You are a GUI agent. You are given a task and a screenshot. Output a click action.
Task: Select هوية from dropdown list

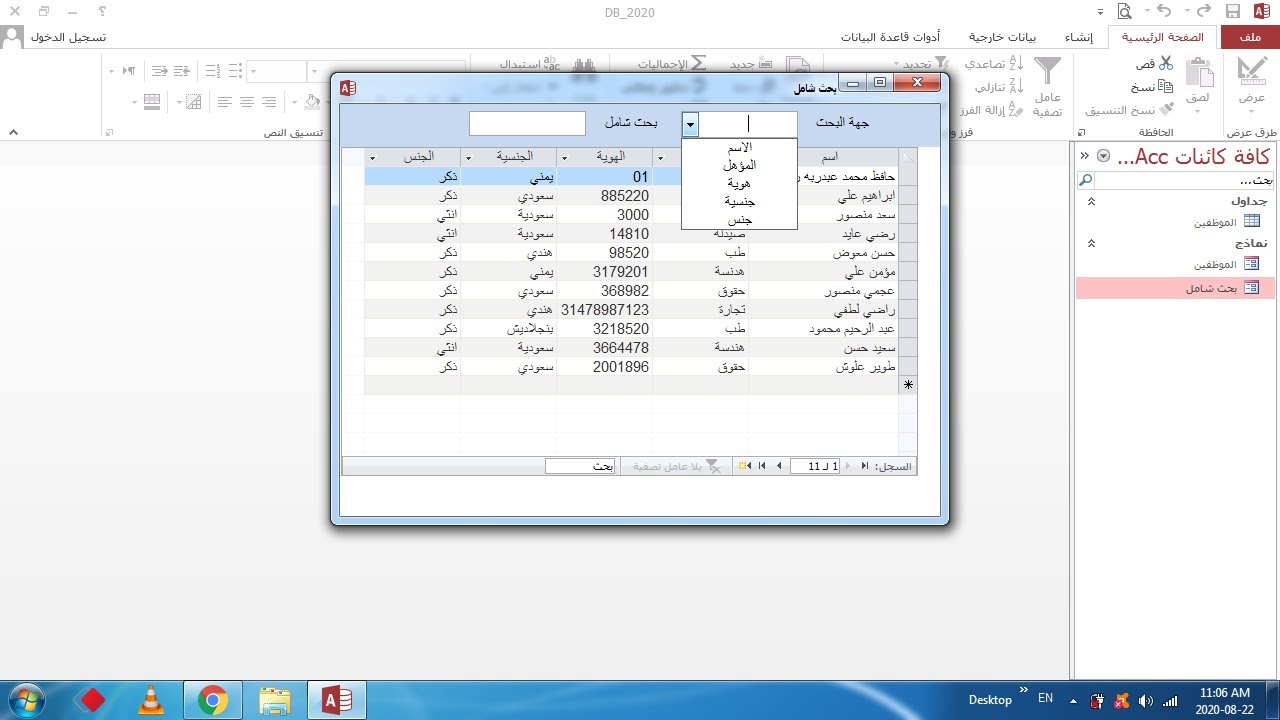(740, 183)
